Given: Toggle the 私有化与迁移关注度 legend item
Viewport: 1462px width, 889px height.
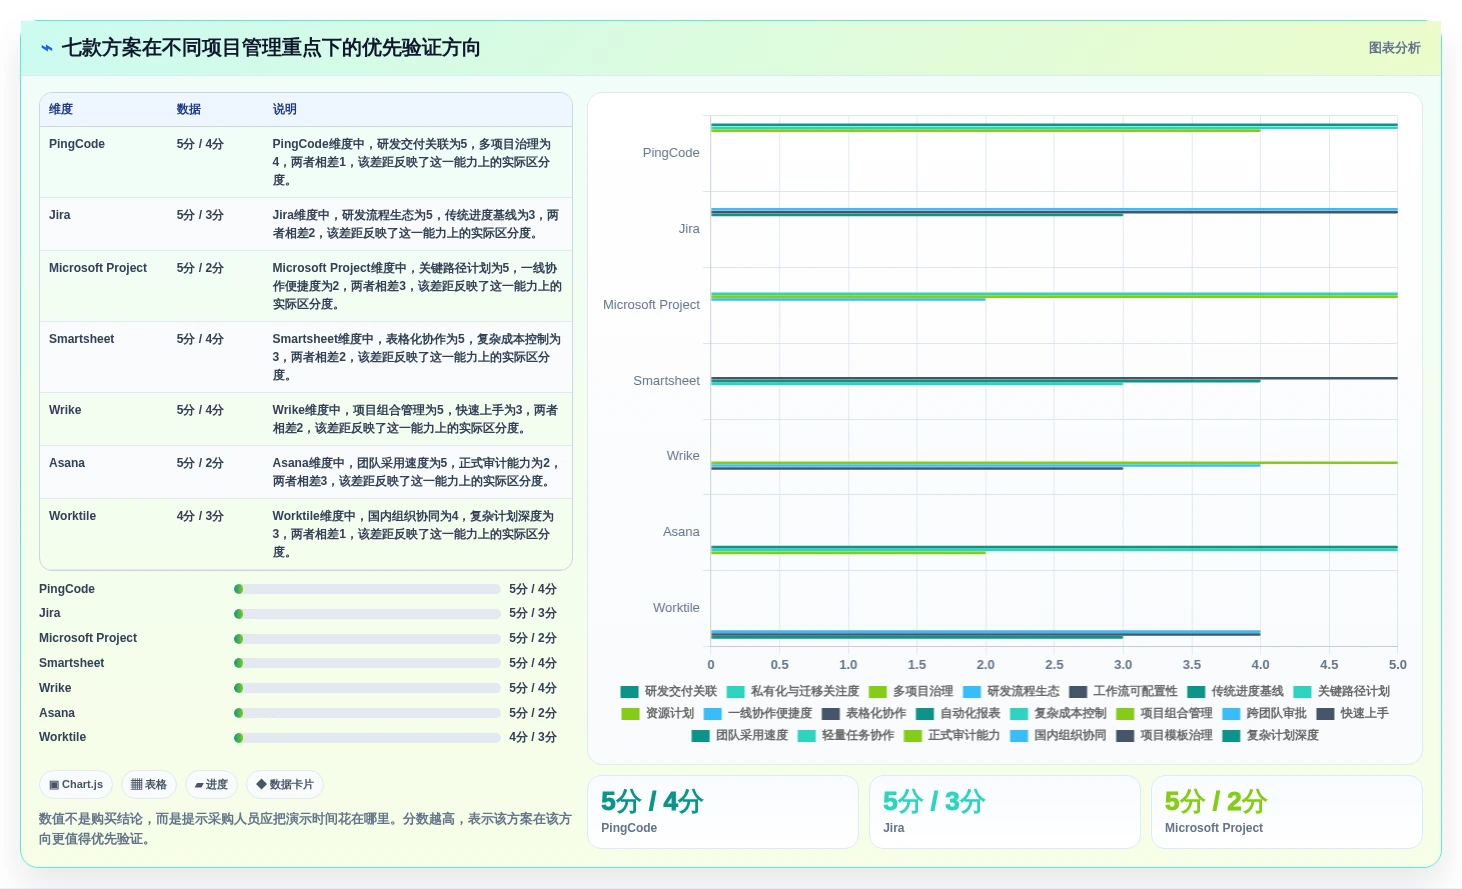Looking at the screenshot, I should (793, 691).
